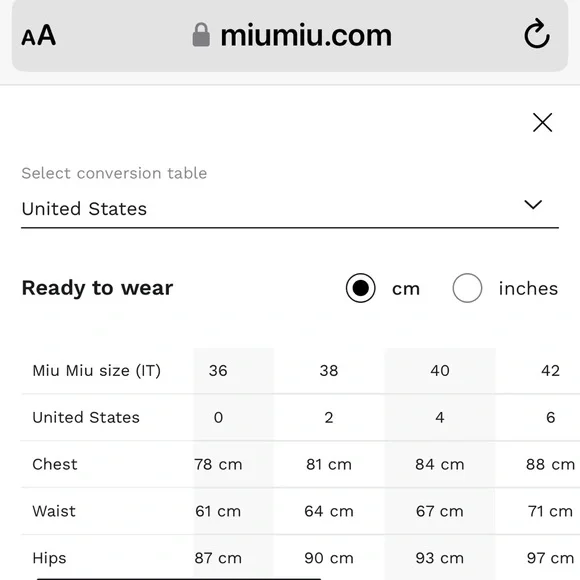Click the Miu Miu size (IT) row label
This screenshot has height=580, width=580.
97,371
